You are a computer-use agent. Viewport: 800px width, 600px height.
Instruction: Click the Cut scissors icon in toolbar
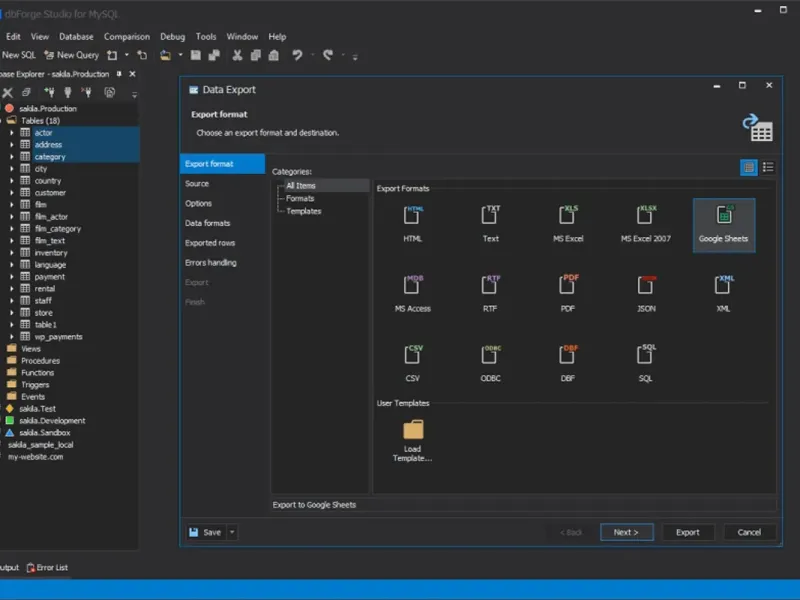(x=237, y=55)
